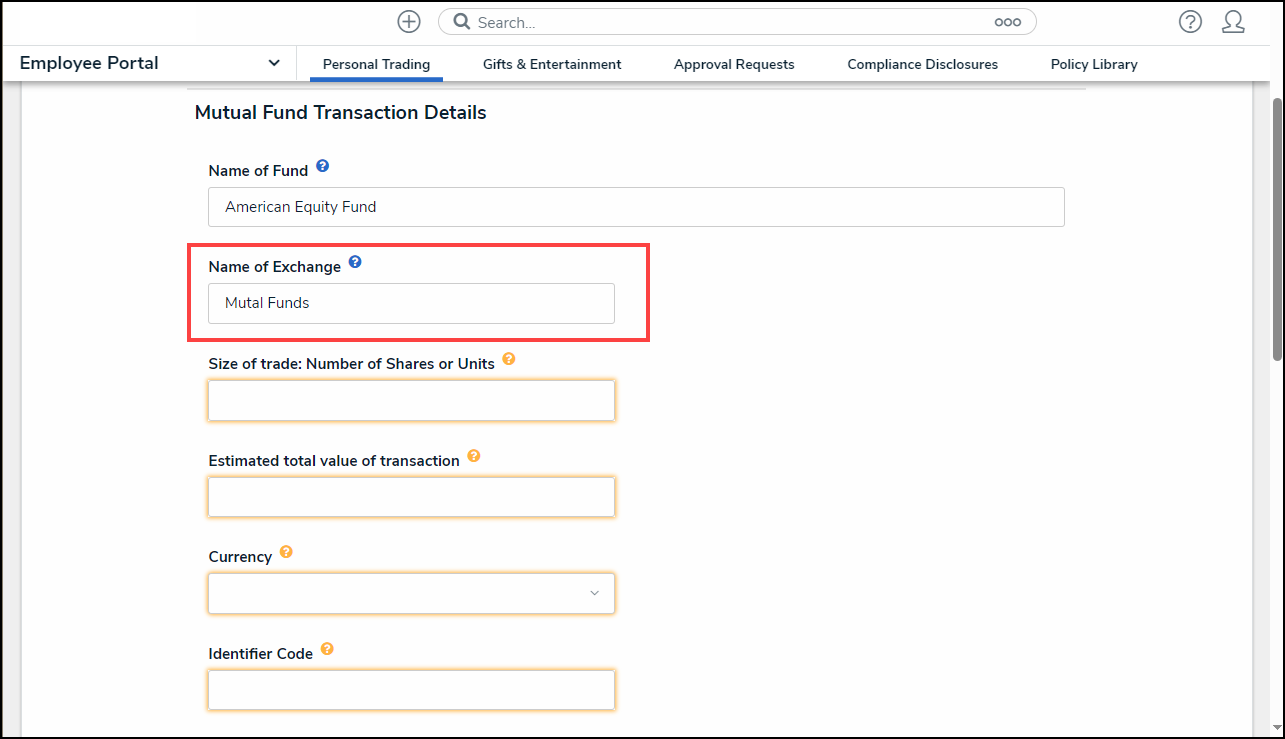Click the vertical page scrollbar
Viewport: 1285px width, 739px height.
click(1276, 230)
